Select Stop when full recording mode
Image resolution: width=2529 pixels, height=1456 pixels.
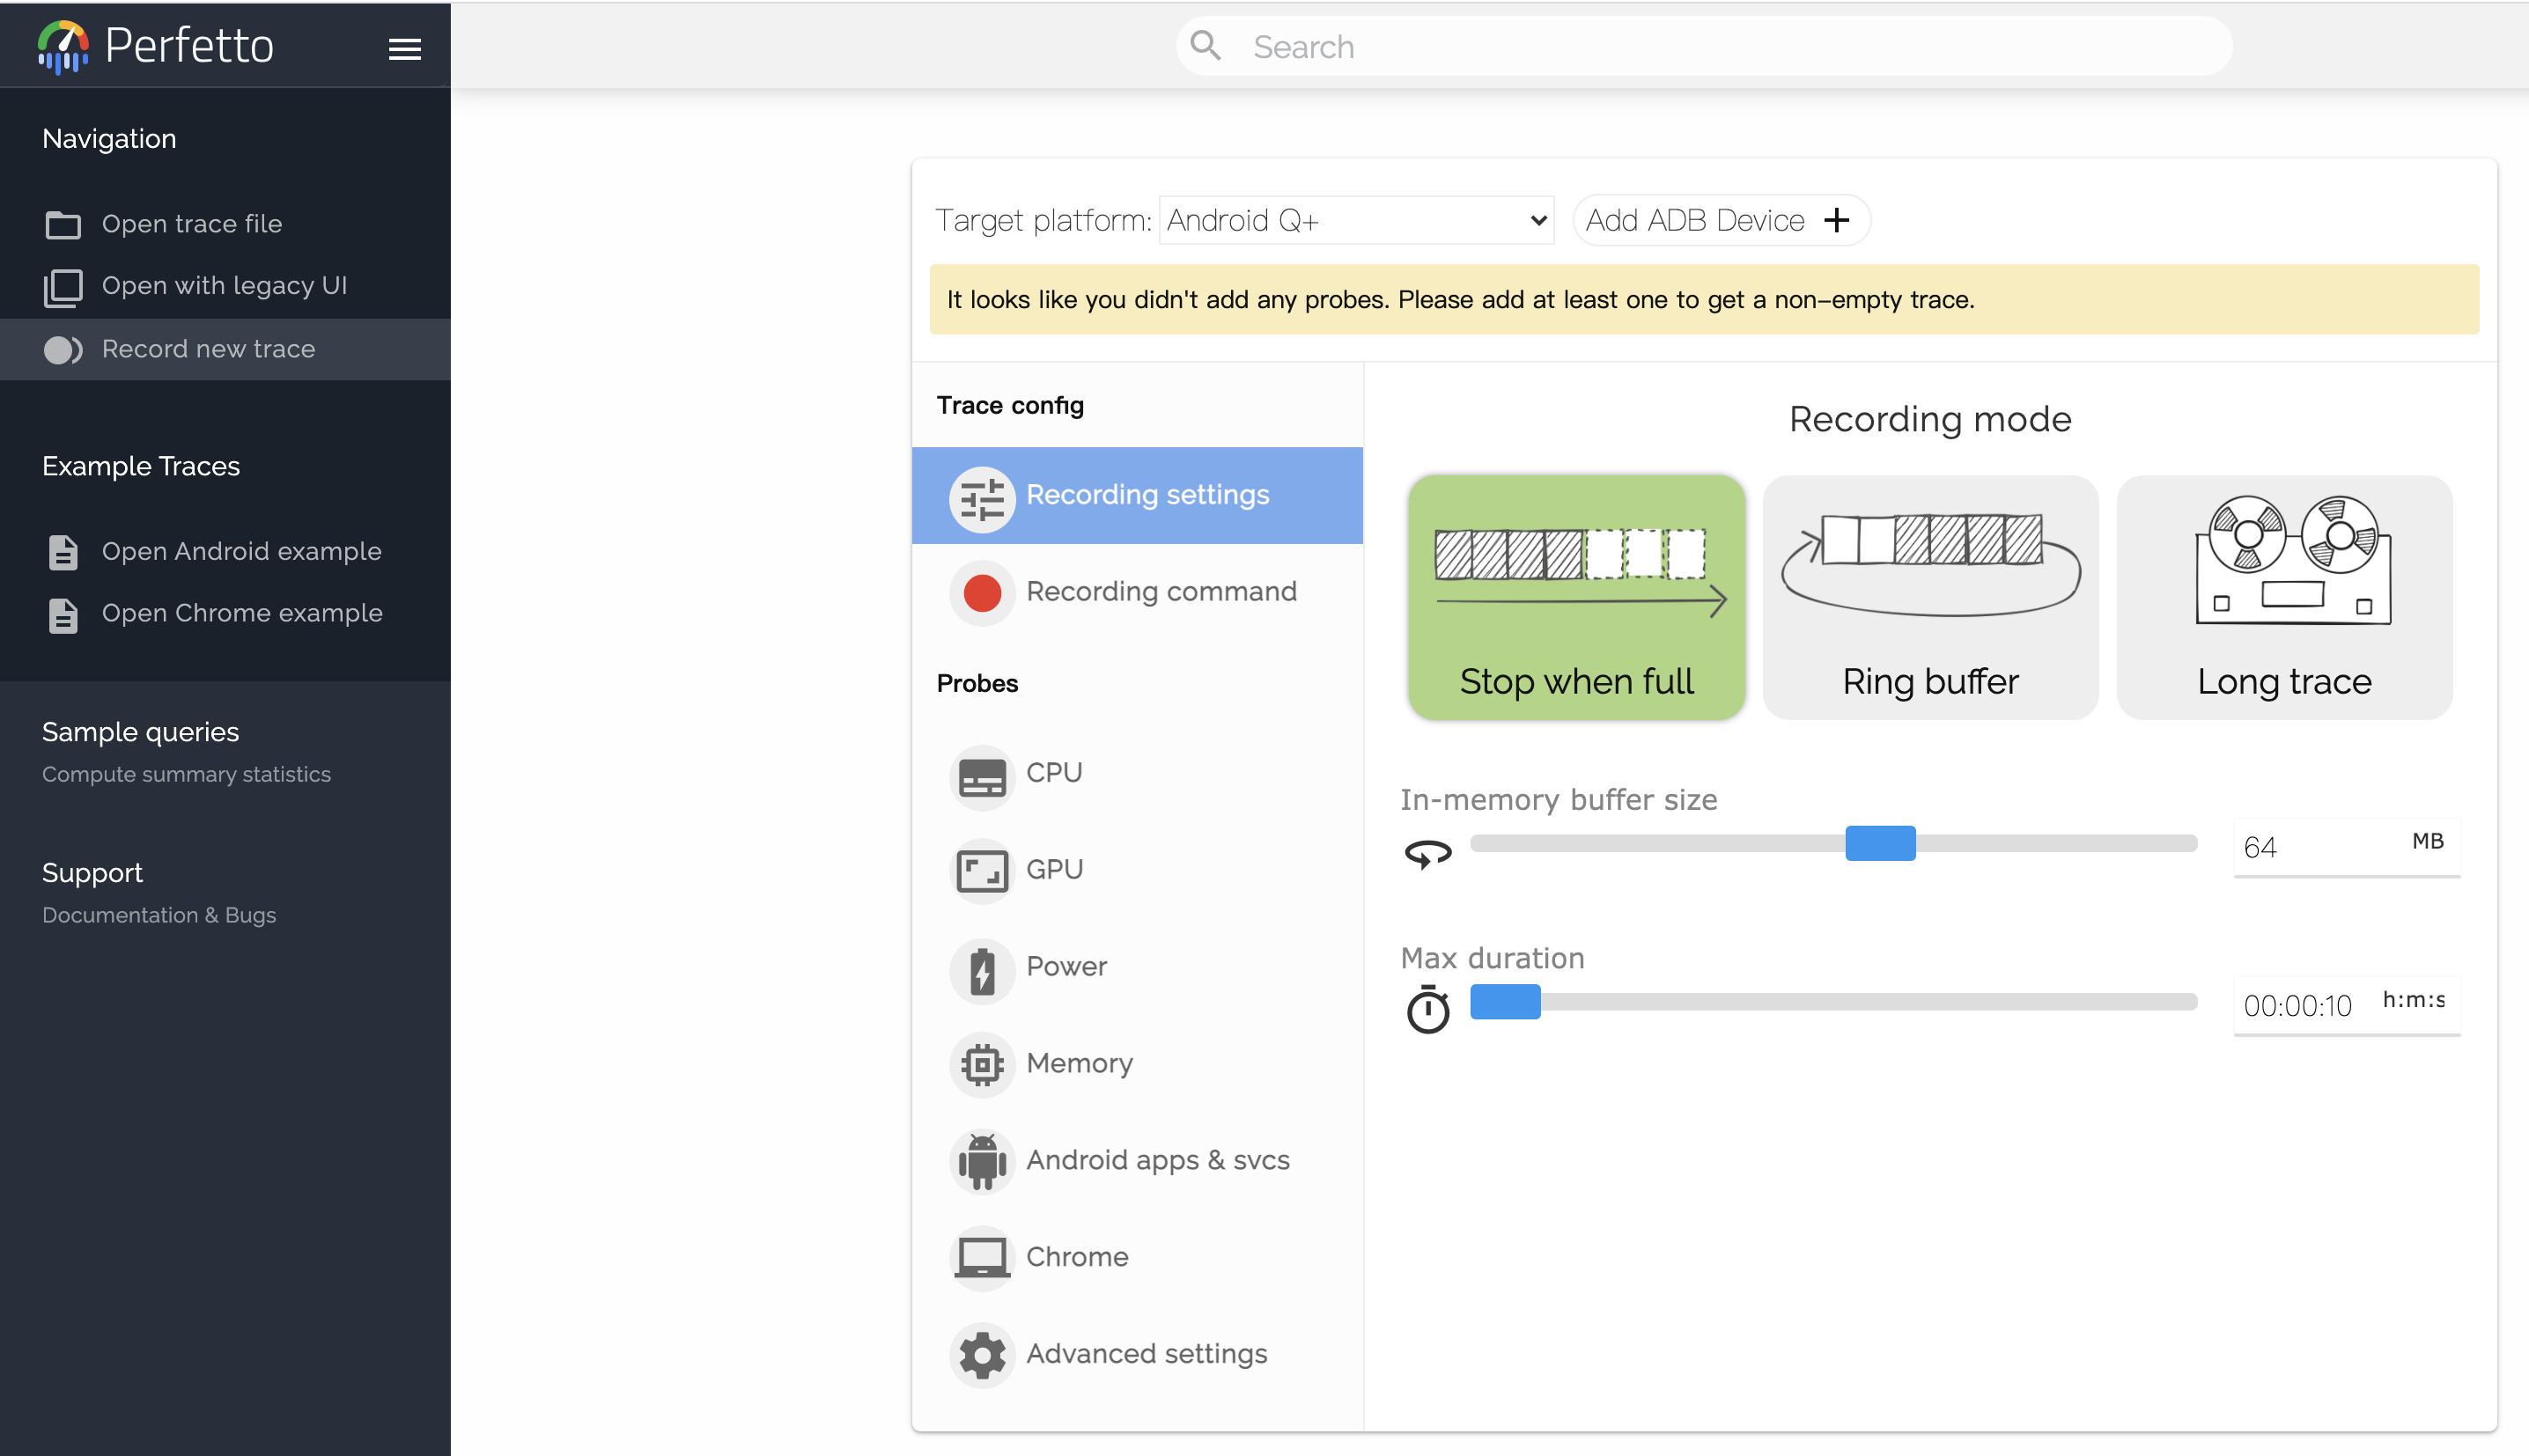coord(1576,597)
